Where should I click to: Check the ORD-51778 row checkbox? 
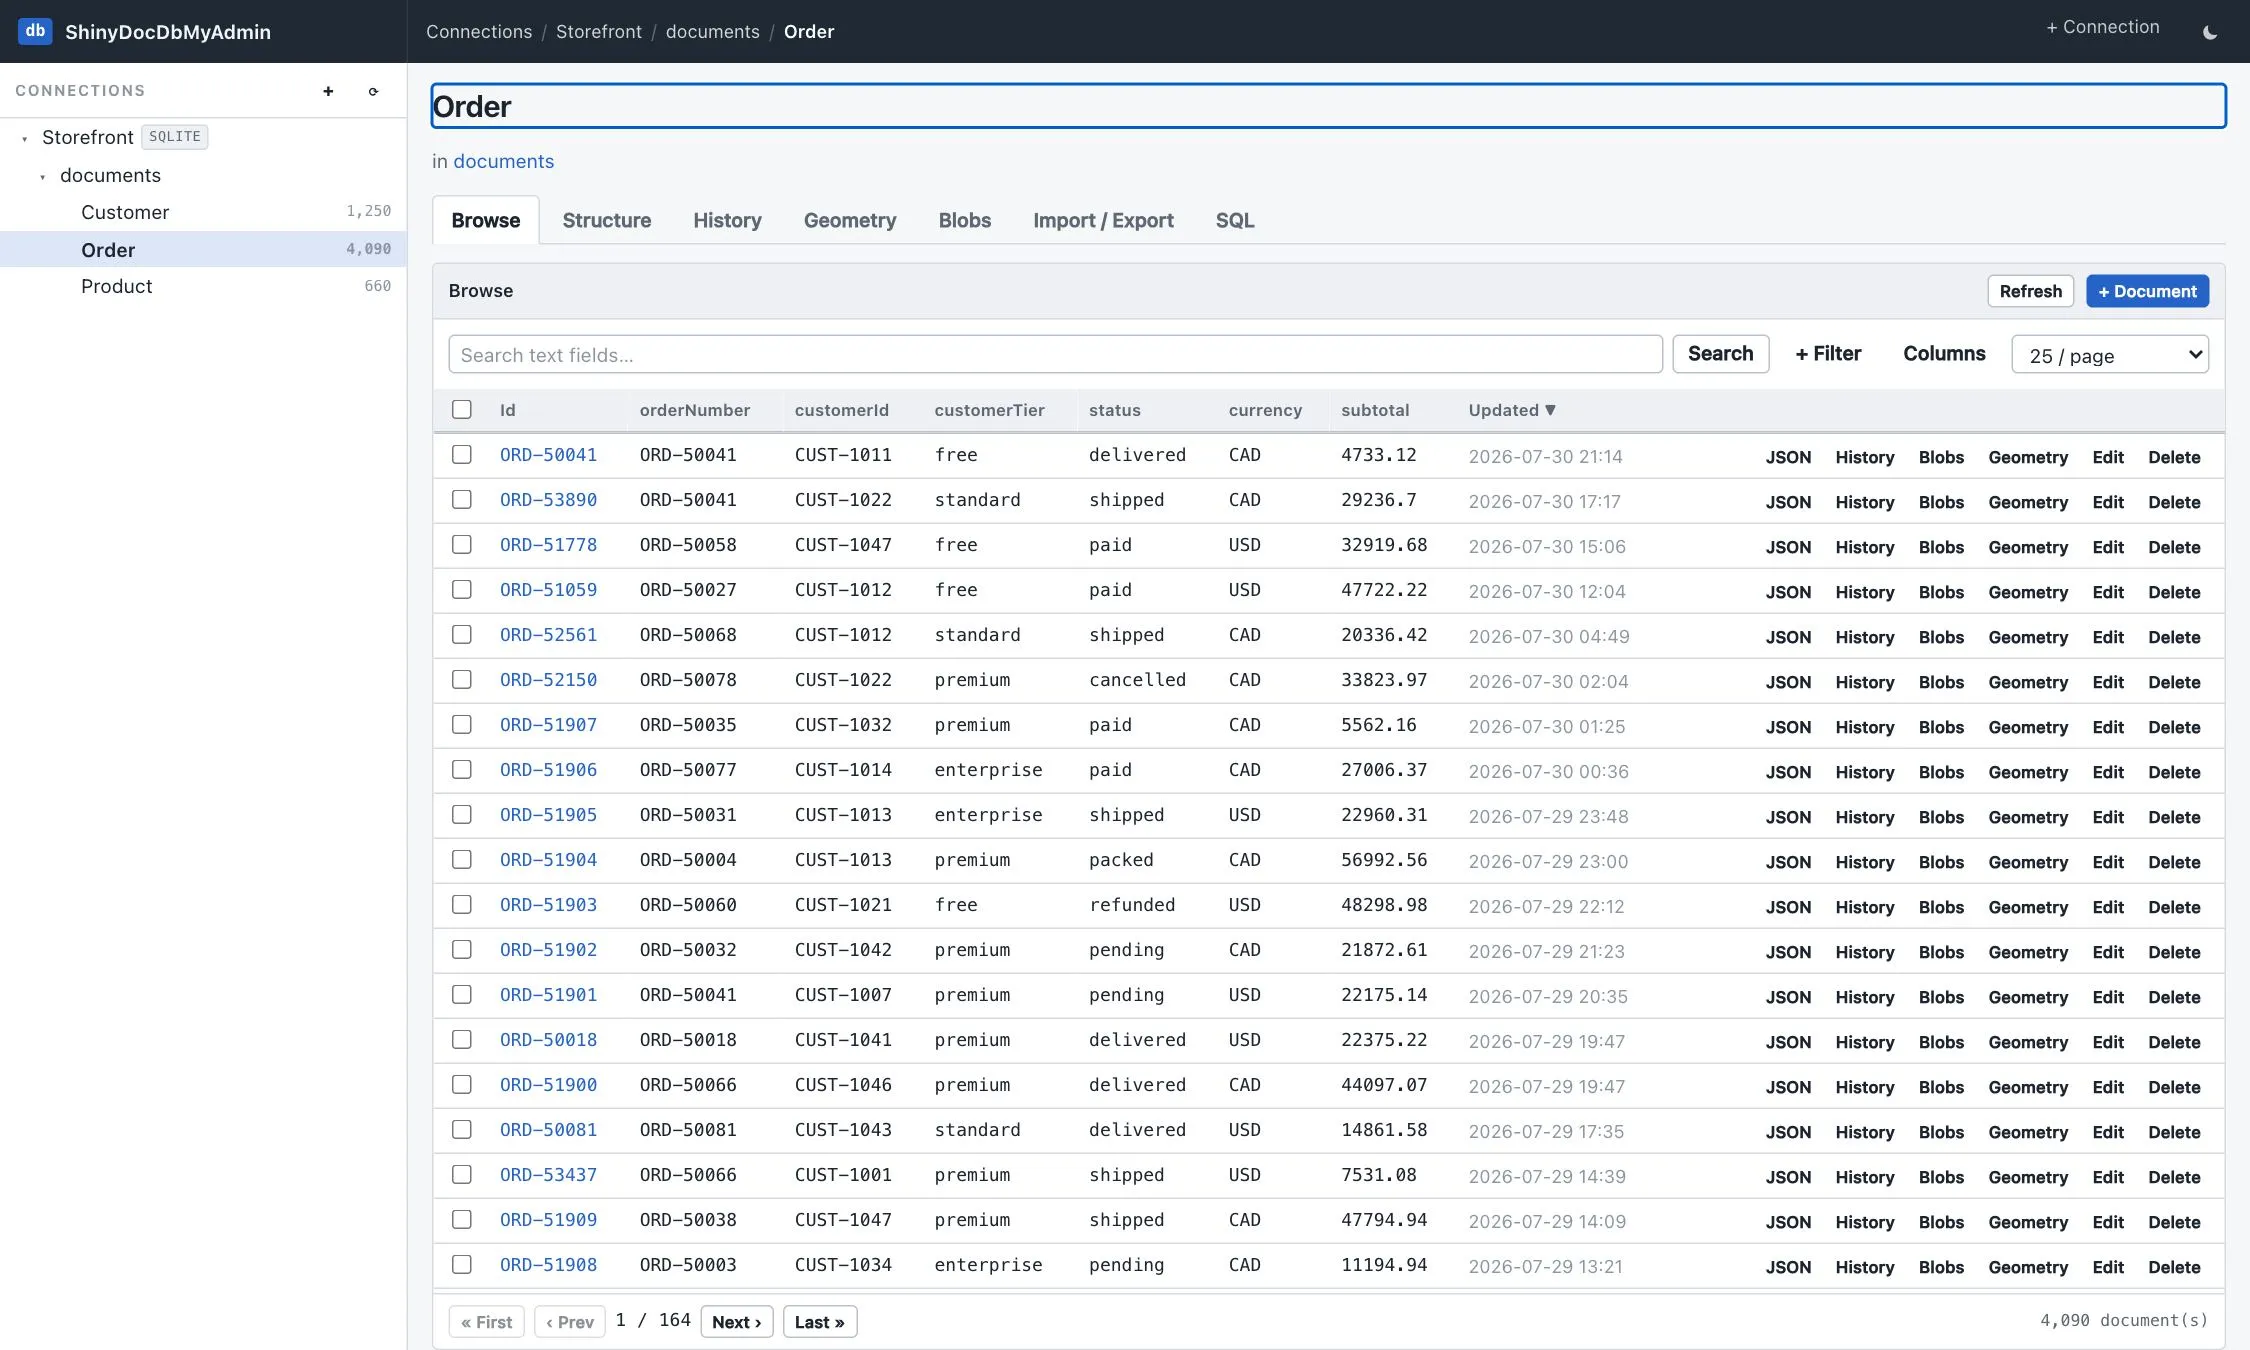(461, 544)
